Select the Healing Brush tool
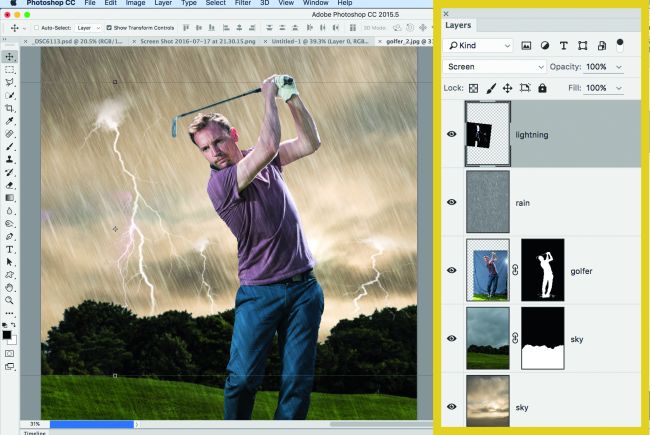Image resolution: width=650 pixels, height=435 pixels. [x=9, y=134]
